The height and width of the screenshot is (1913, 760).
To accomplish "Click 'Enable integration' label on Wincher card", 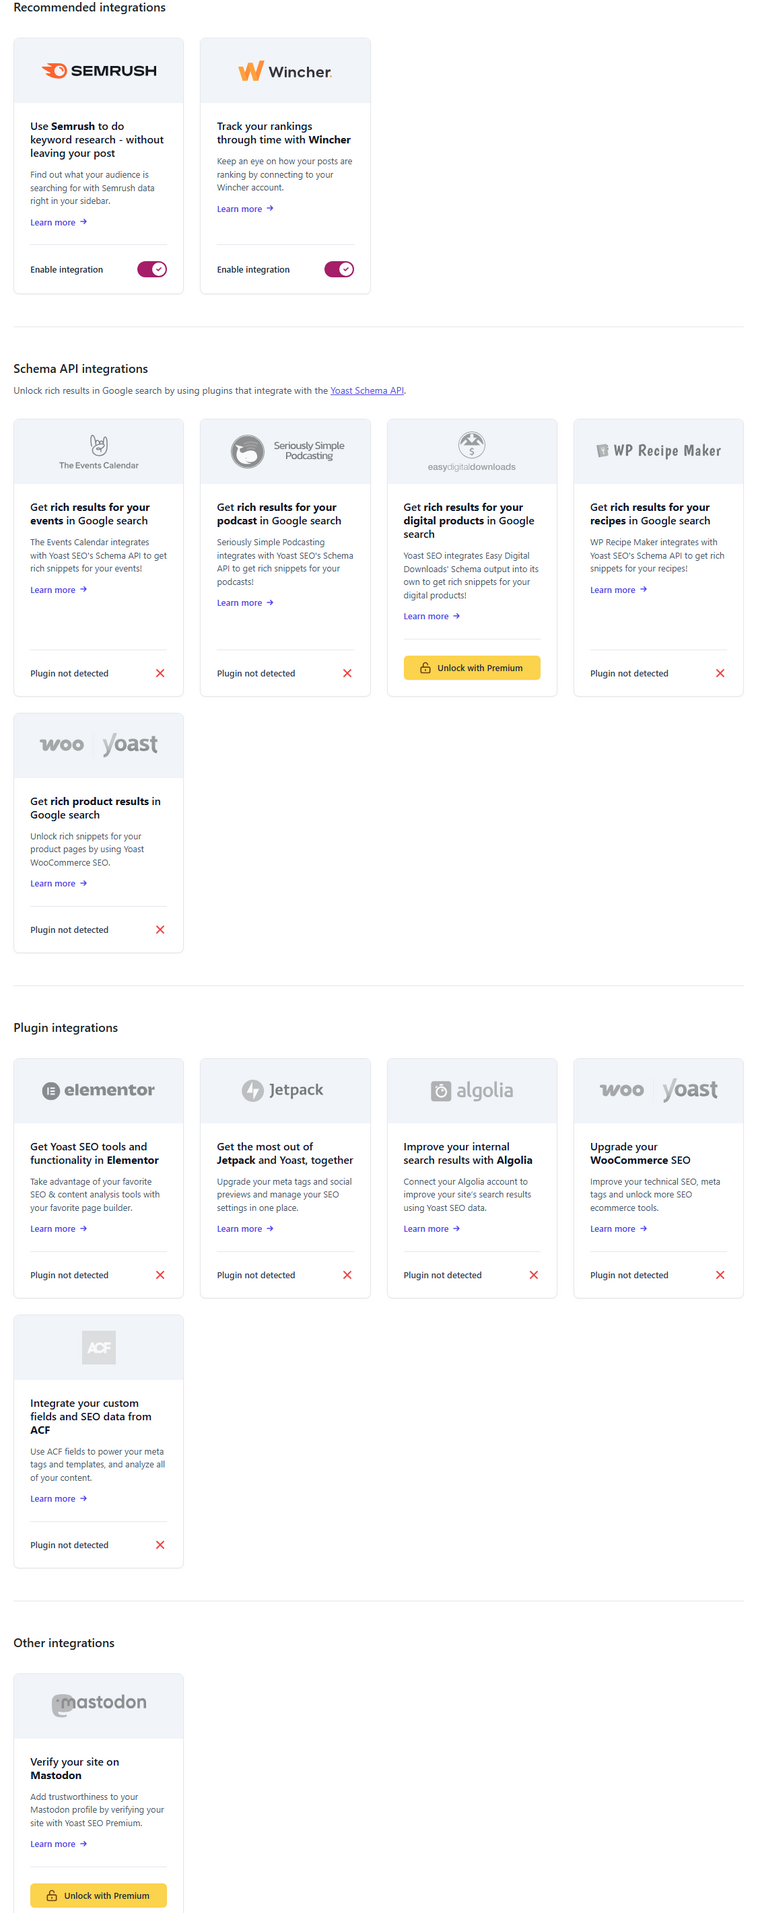I will pyautogui.click(x=253, y=270).
